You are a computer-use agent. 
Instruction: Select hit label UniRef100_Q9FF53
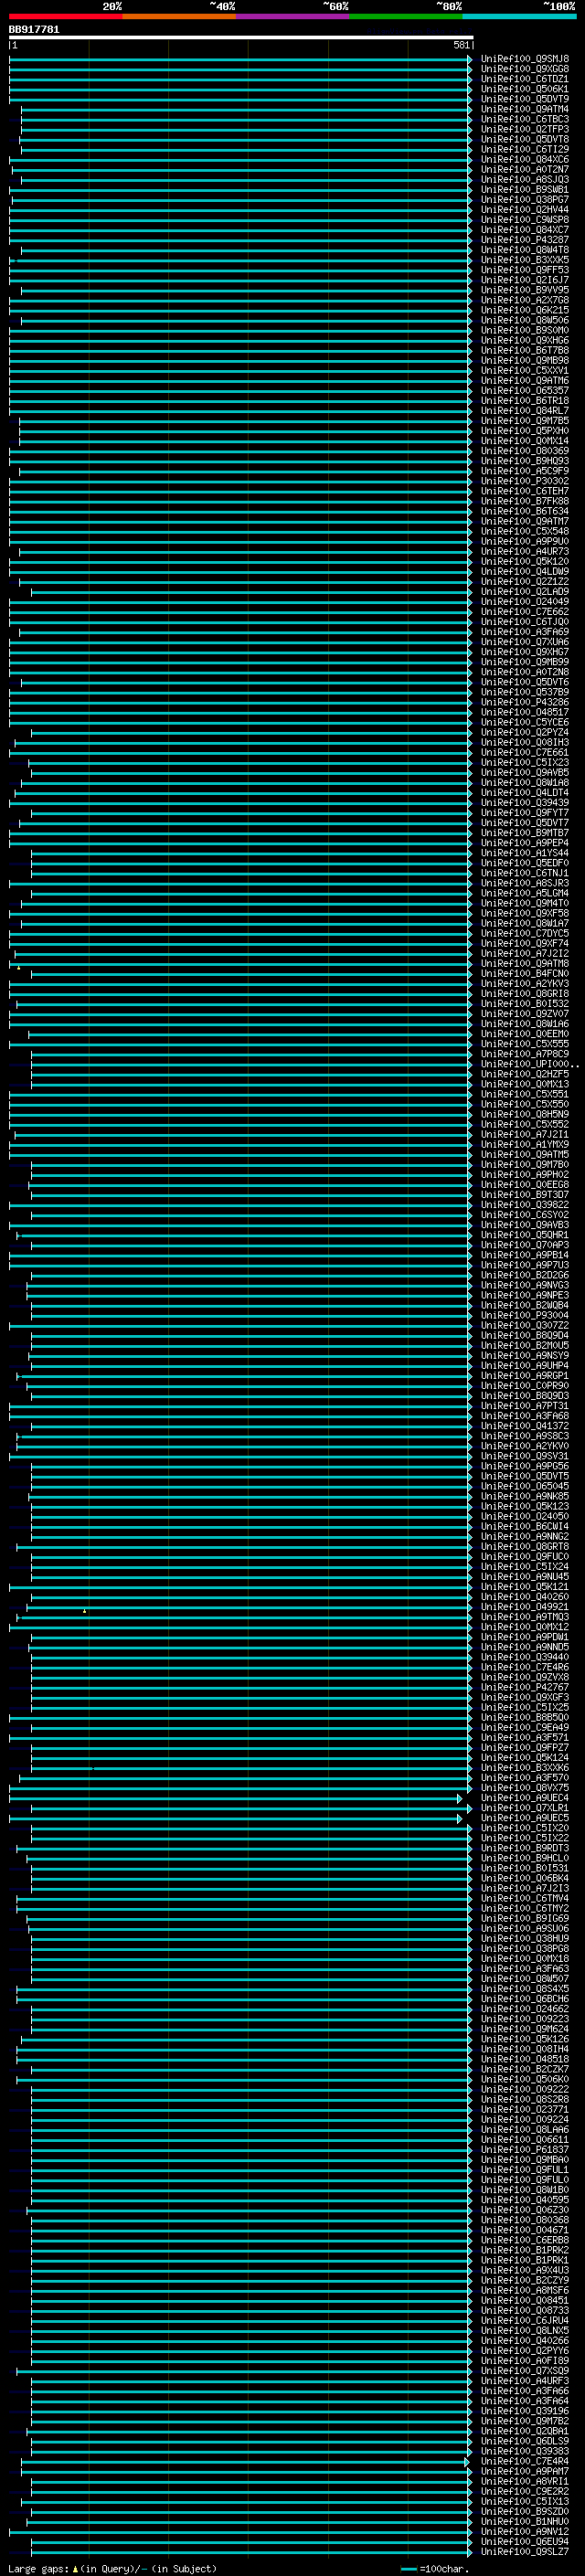coord(525,270)
